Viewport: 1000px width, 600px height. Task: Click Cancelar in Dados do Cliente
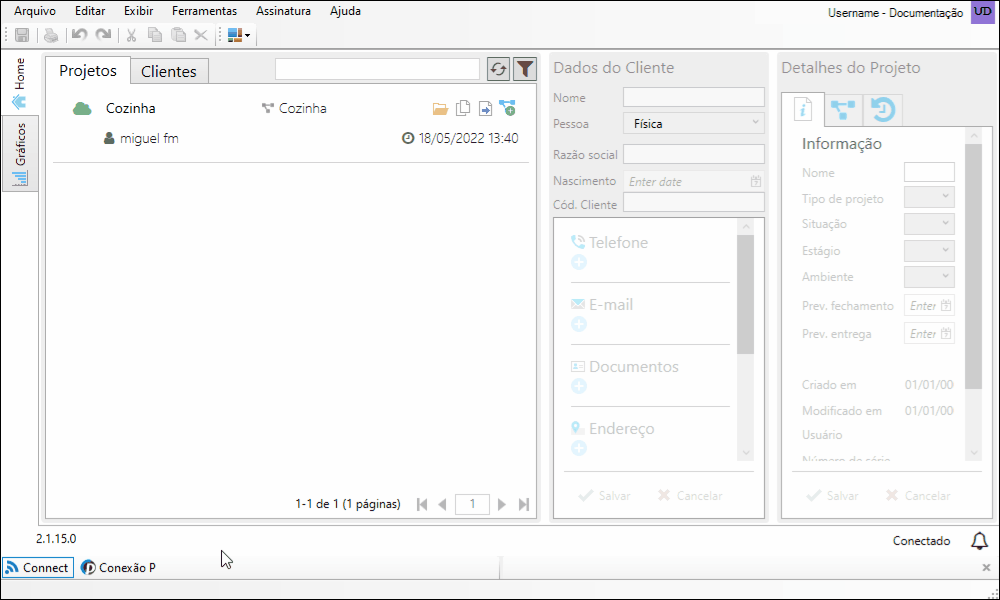coord(689,495)
